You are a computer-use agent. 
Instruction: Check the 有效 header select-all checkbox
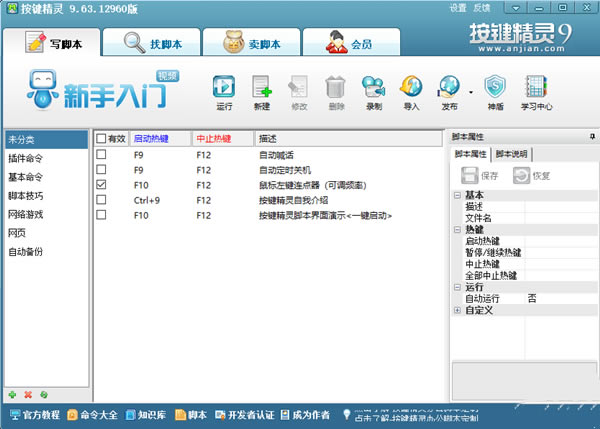[100, 138]
